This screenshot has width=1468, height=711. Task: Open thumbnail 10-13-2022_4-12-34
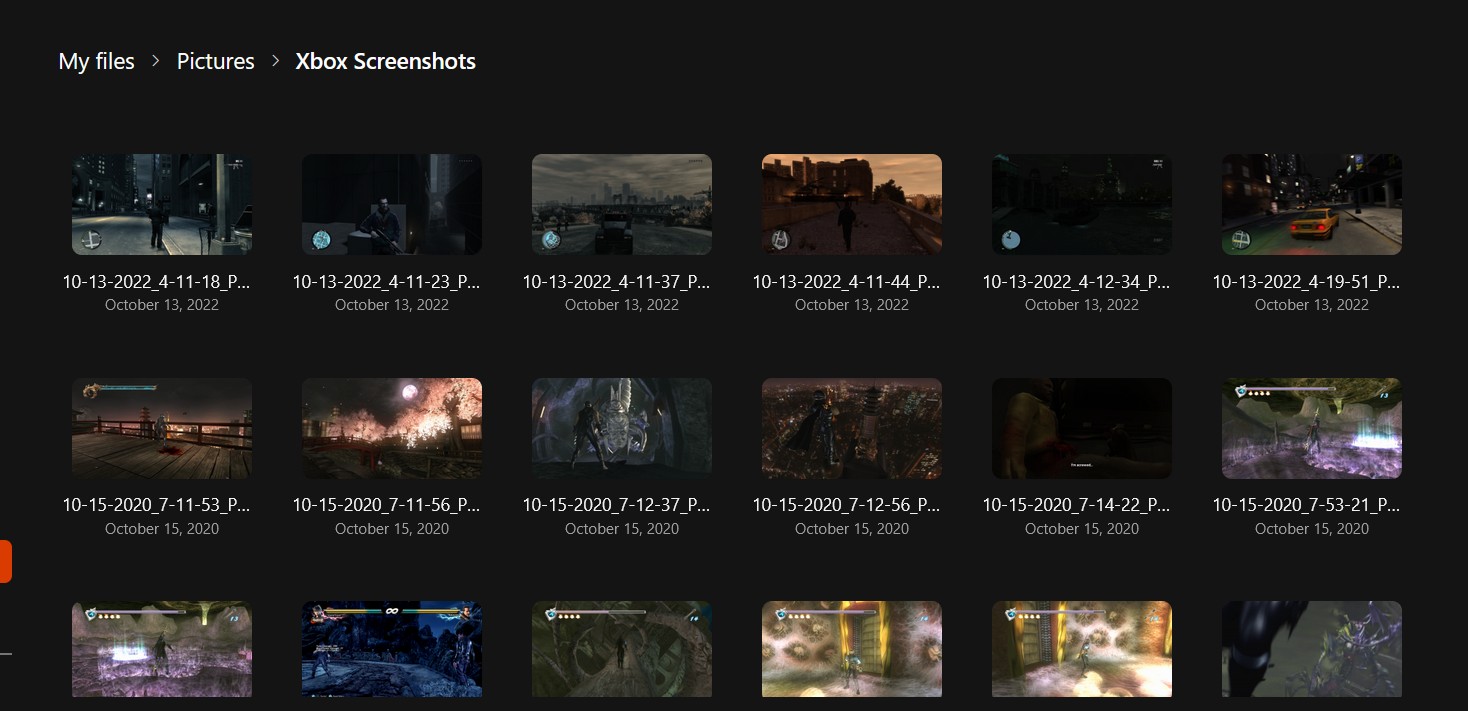click(1082, 204)
